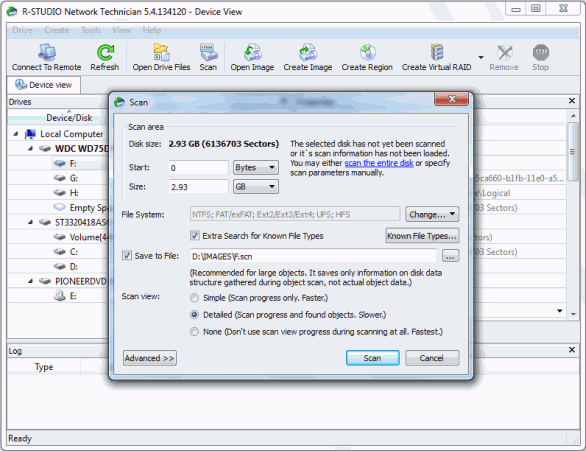Click the scrollbar up arrow in the Drives panel
The width and height of the screenshot is (586, 451).
(573, 115)
